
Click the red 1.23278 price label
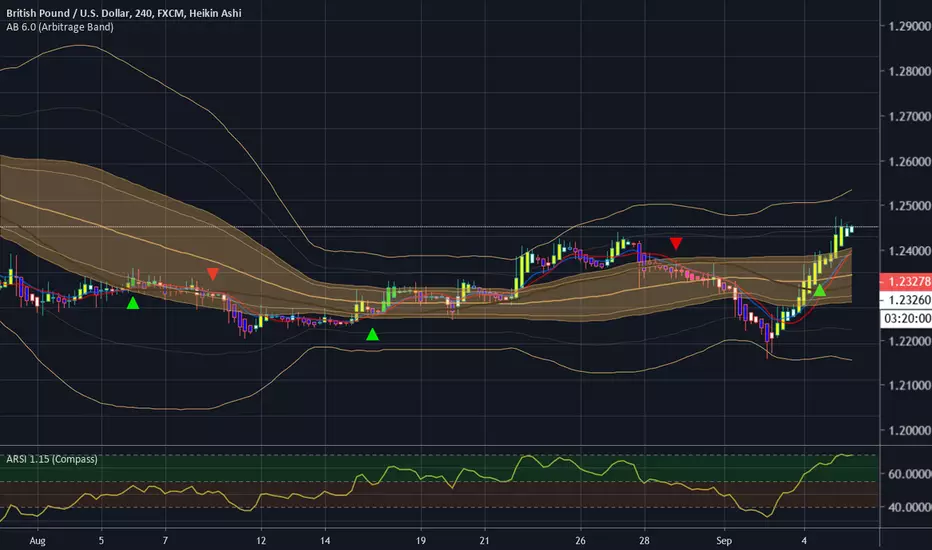pyautogui.click(x=906, y=281)
